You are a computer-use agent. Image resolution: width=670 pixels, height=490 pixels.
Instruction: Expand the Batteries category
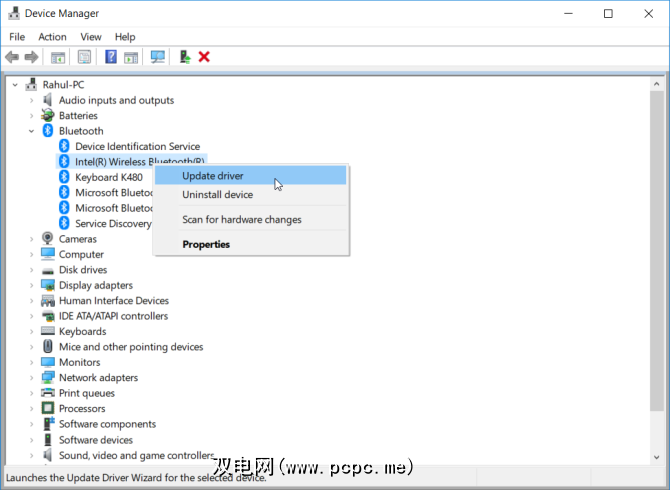click(x=31, y=116)
